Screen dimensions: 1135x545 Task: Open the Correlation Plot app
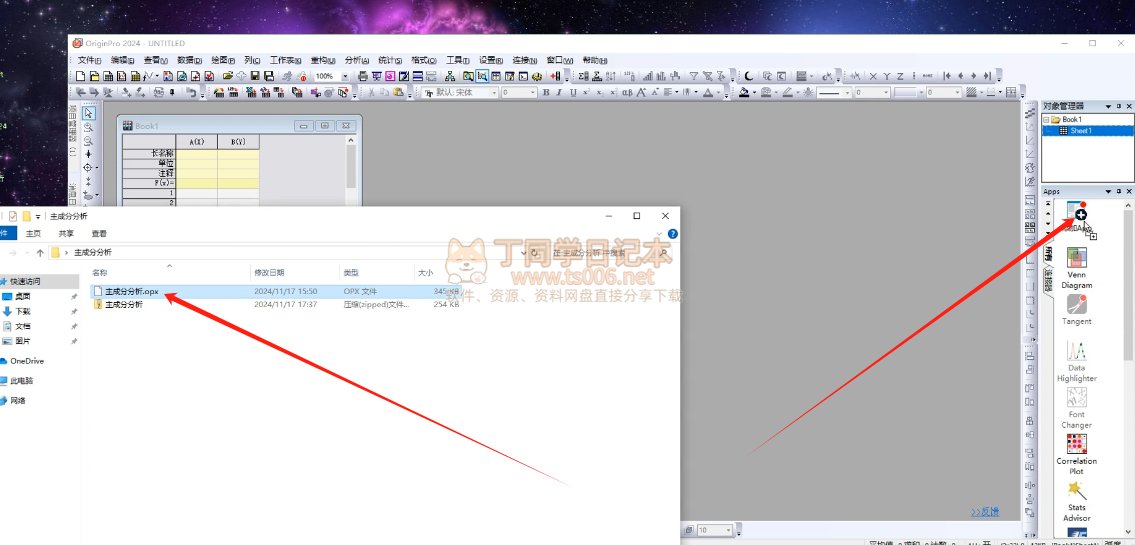(x=1076, y=455)
